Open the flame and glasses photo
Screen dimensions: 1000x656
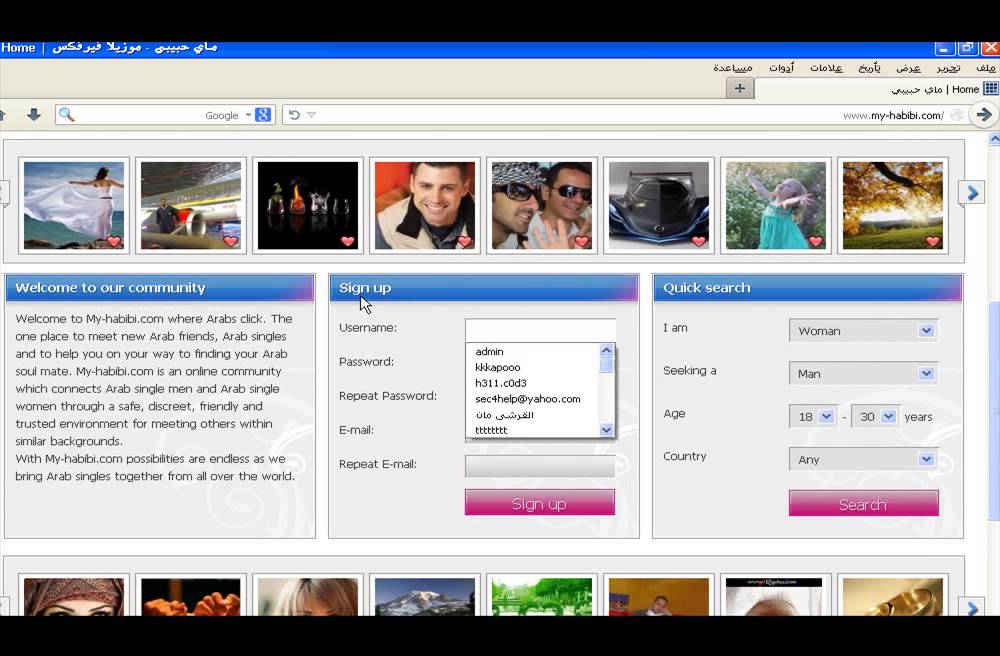pos(308,205)
